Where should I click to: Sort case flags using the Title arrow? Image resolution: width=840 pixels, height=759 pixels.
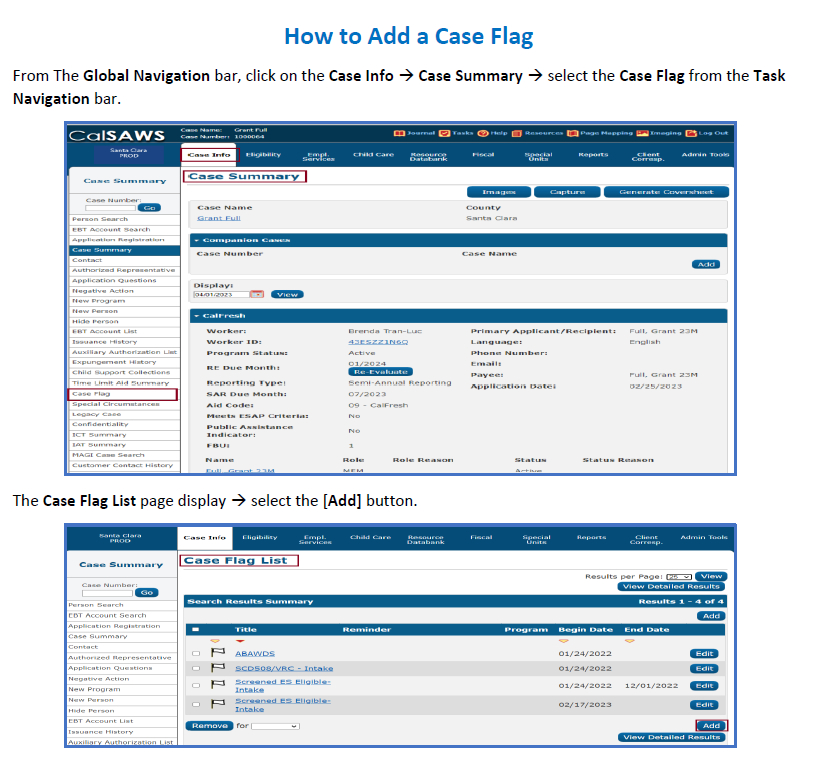point(239,641)
